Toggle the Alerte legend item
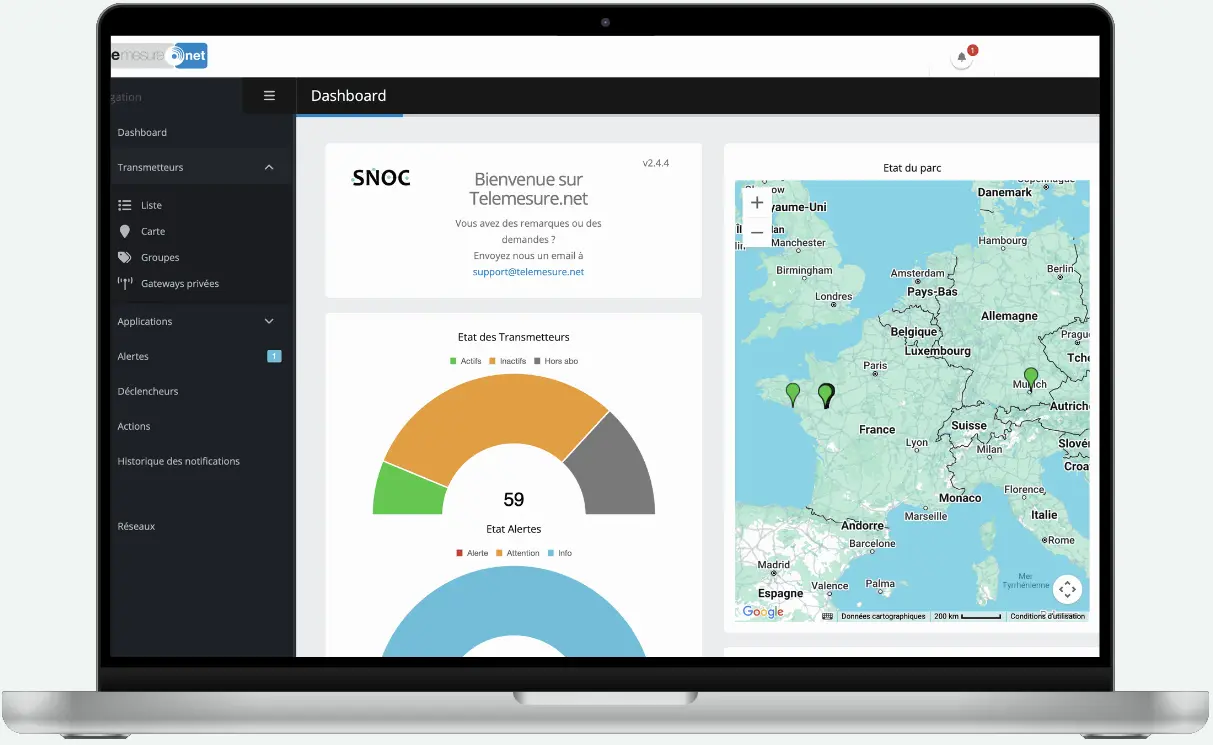The width and height of the screenshot is (1213, 745). click(x=472, y=553)
